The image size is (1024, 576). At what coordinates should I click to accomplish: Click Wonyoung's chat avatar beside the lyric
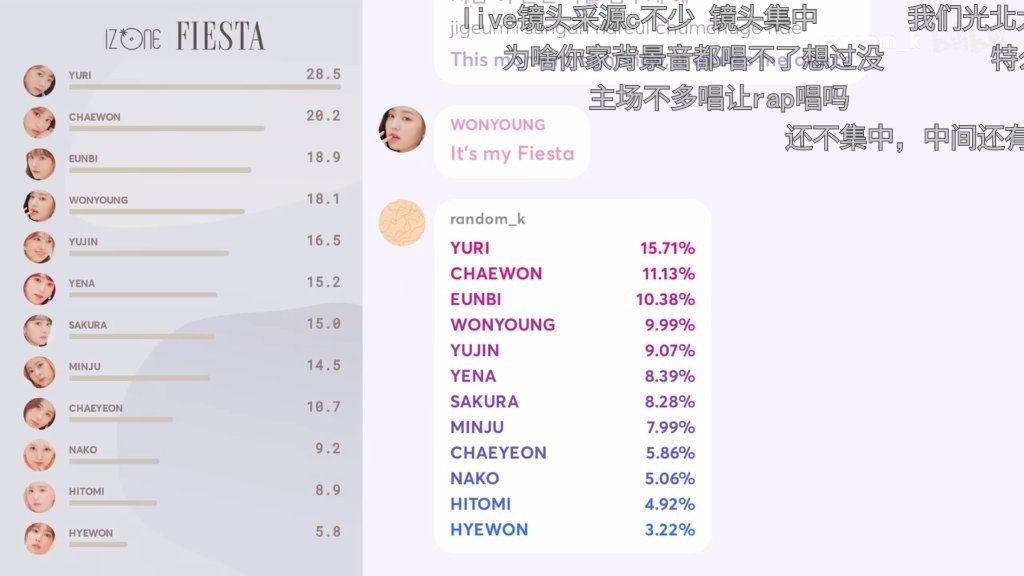click(x=402, y=129)
